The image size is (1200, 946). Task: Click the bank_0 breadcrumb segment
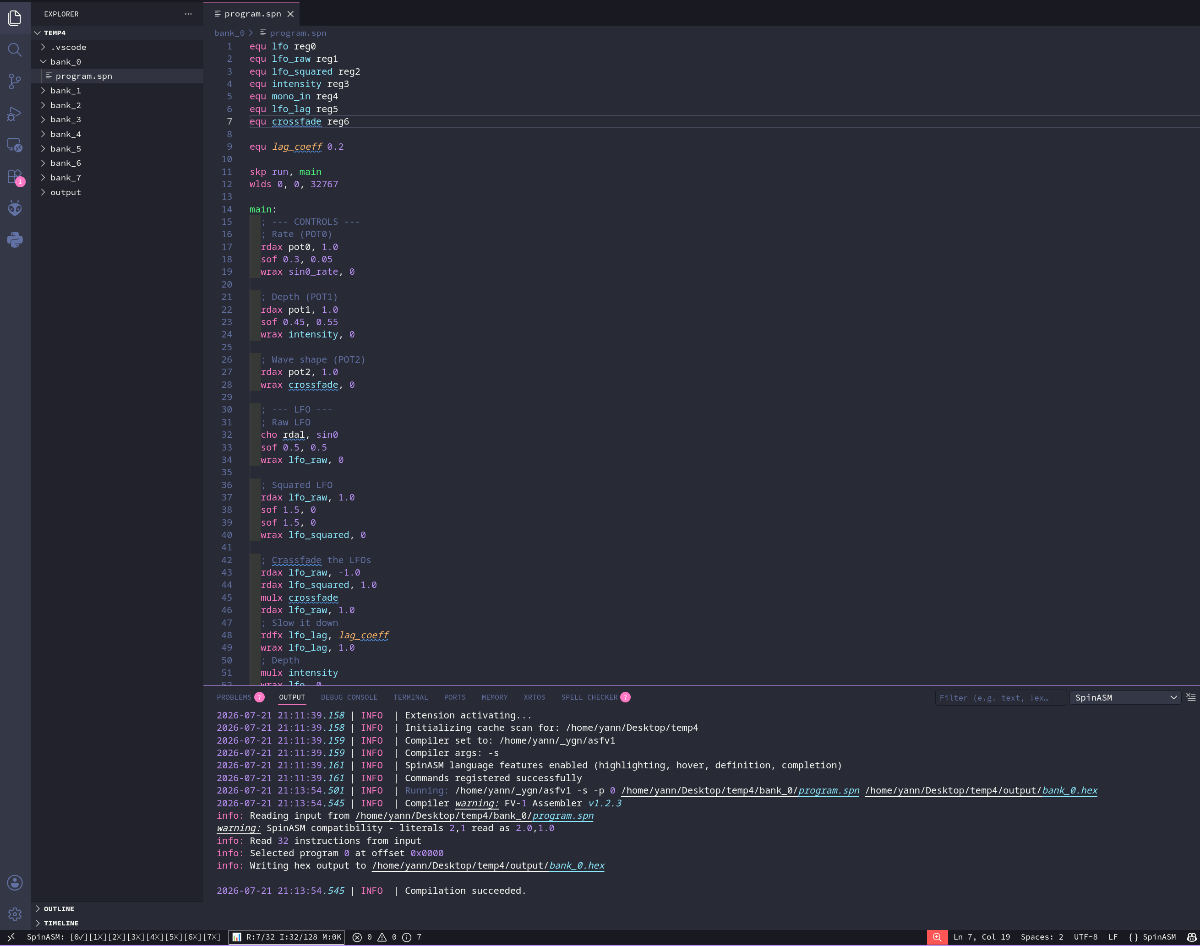pyautogui.click(x=229, y=33)
